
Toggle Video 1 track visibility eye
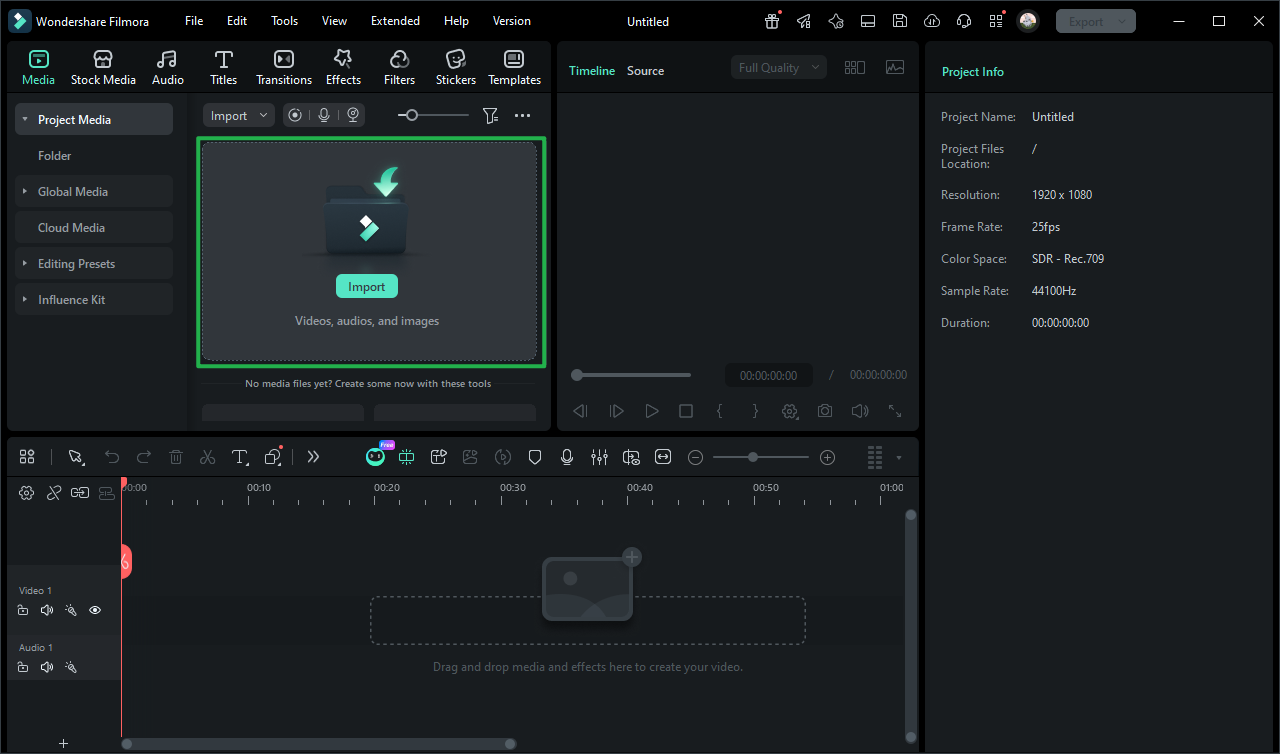tap(95, 610)
